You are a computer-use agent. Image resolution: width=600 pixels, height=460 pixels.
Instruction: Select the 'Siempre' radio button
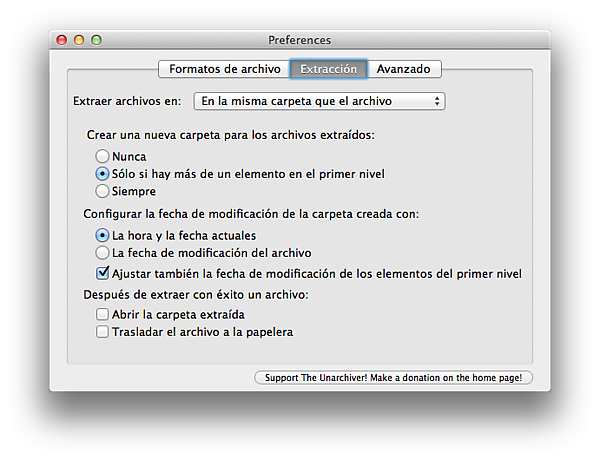tap(102, 191)
